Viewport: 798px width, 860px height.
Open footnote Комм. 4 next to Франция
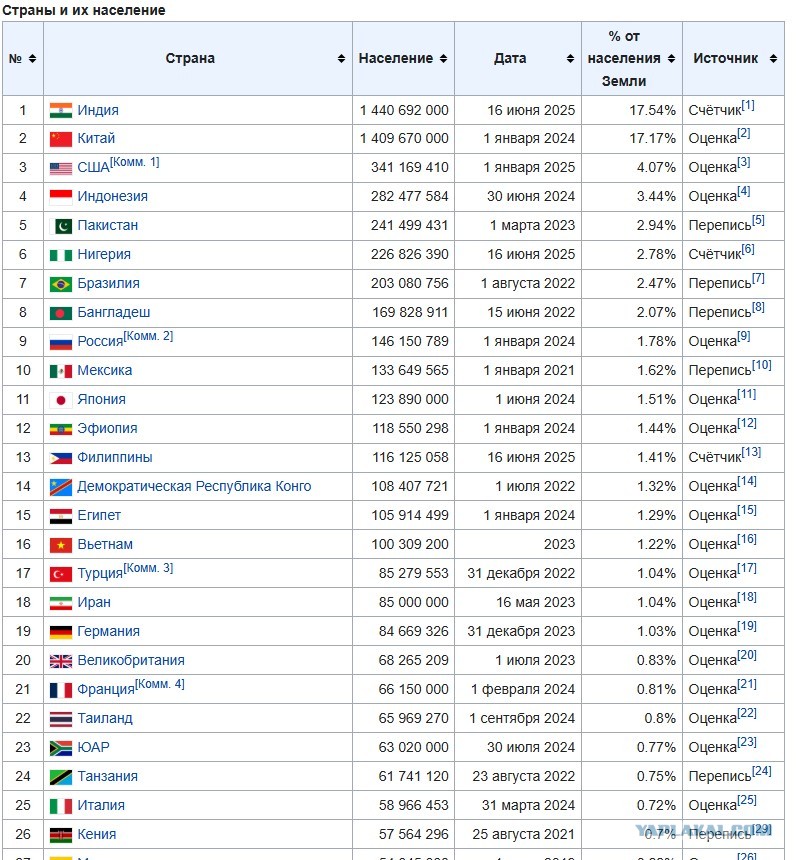pyautogui.click(x=160, y=684)
